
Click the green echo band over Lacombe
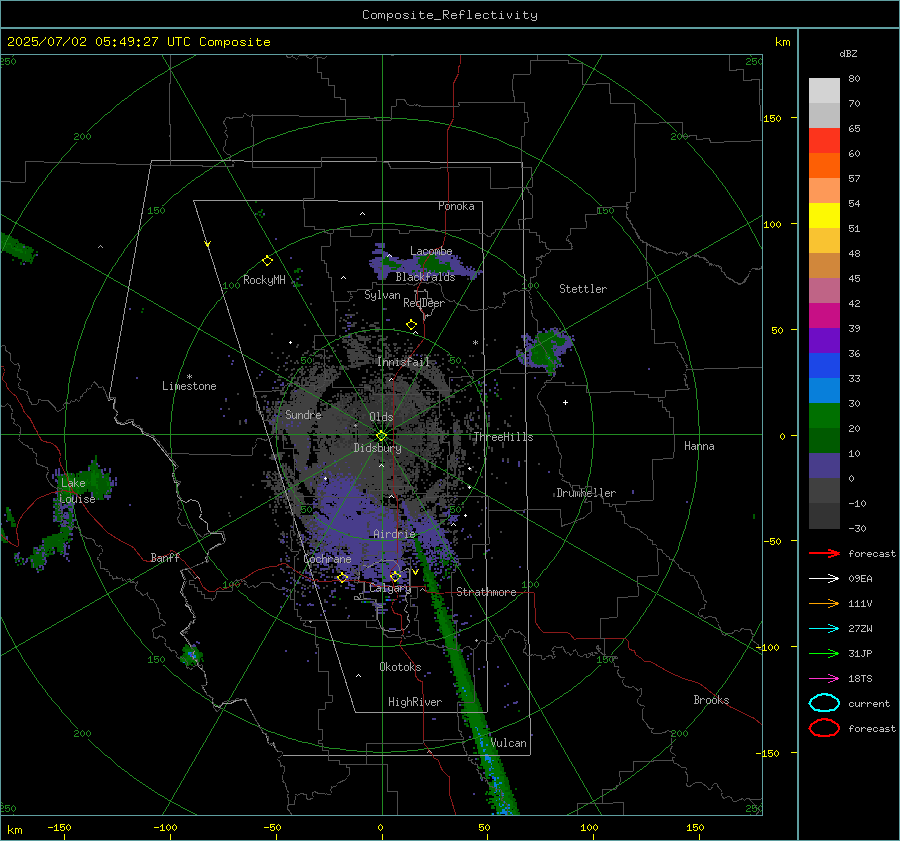click(432, 263)
